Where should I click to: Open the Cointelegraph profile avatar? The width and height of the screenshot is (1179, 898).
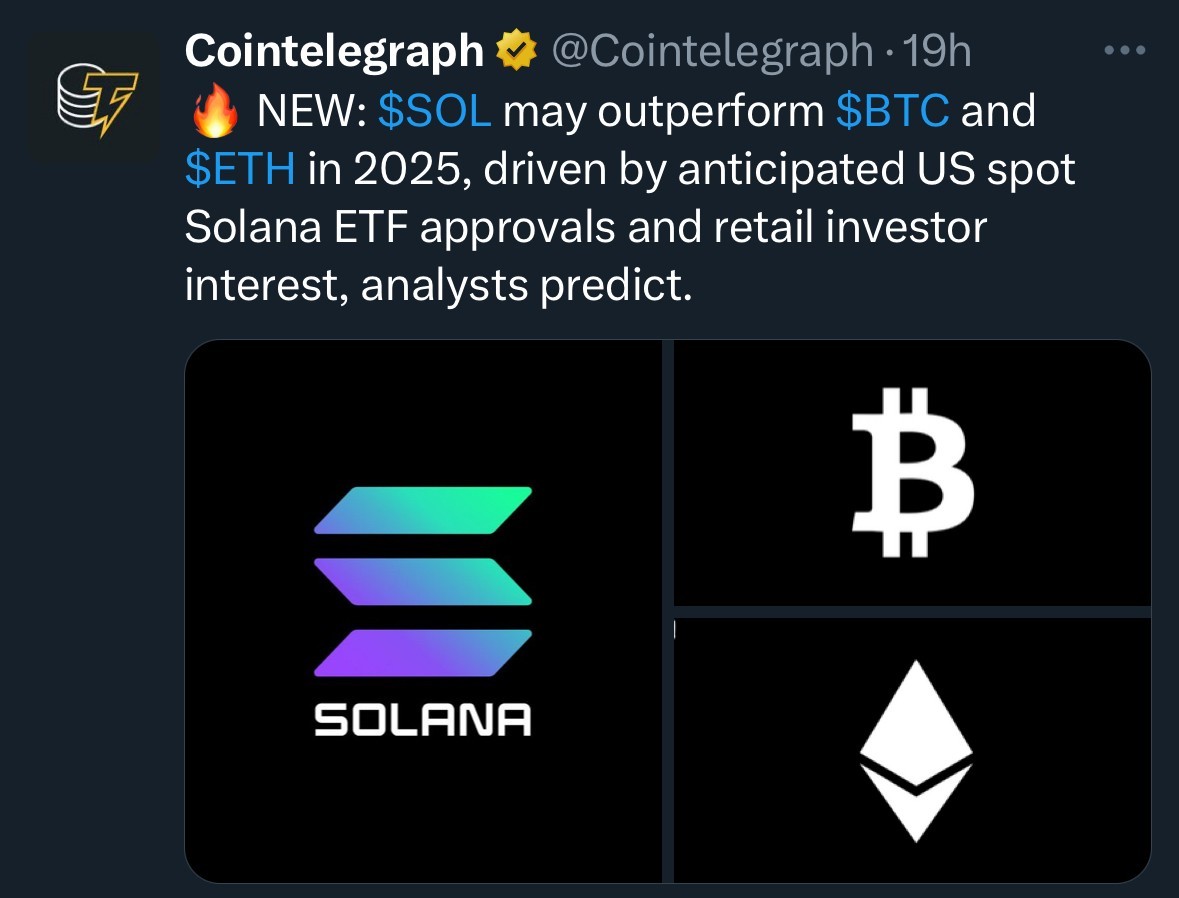point(93,96)
